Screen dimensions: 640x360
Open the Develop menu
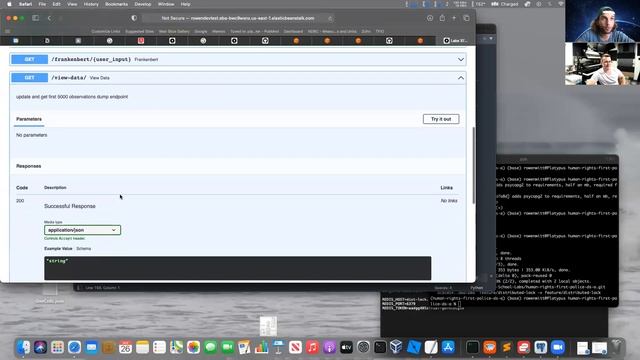pyautogui.click(x=142, y=4)
